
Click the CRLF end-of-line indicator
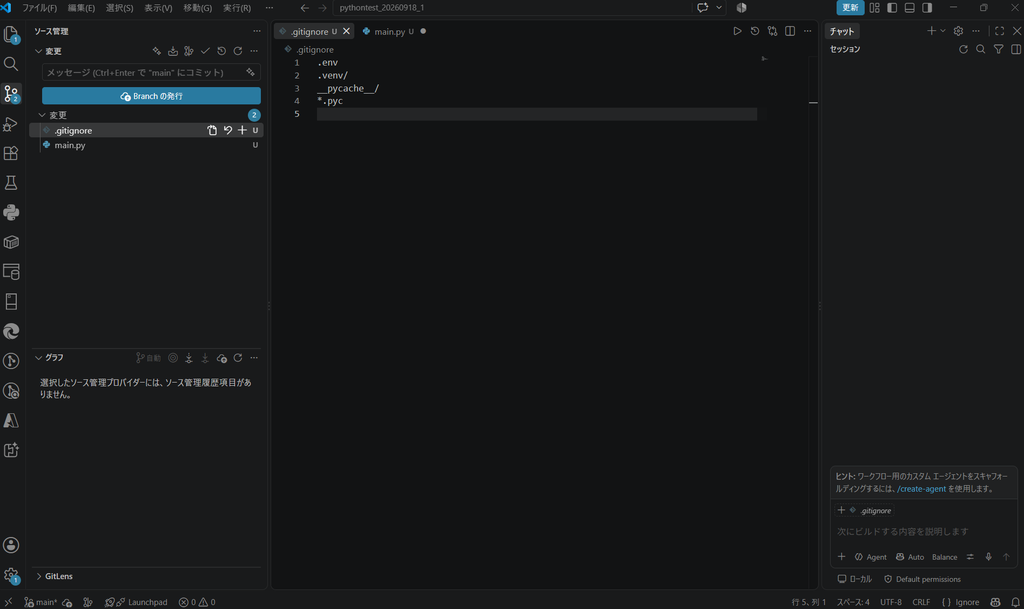tap(921, 602)
